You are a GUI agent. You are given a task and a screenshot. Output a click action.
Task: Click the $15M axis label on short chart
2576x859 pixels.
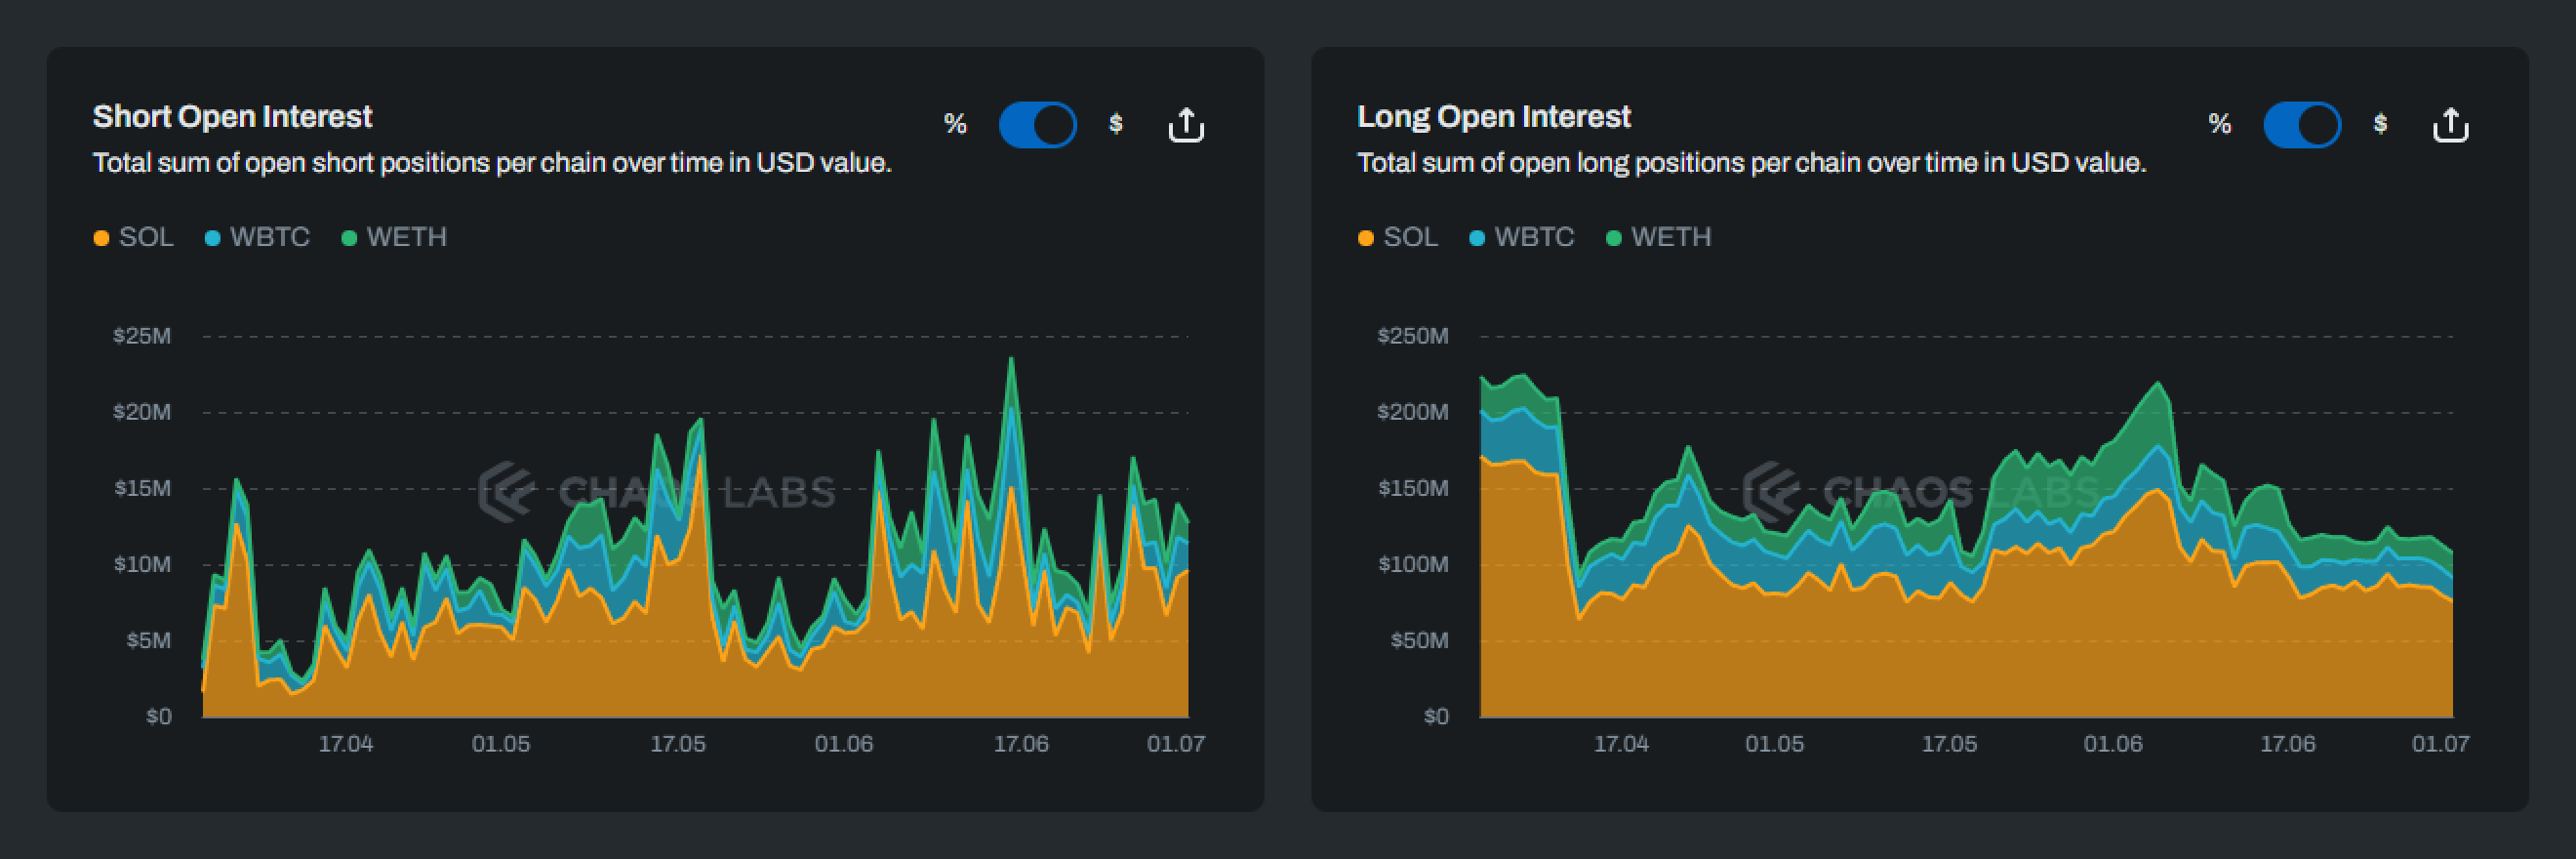(142, 488)
